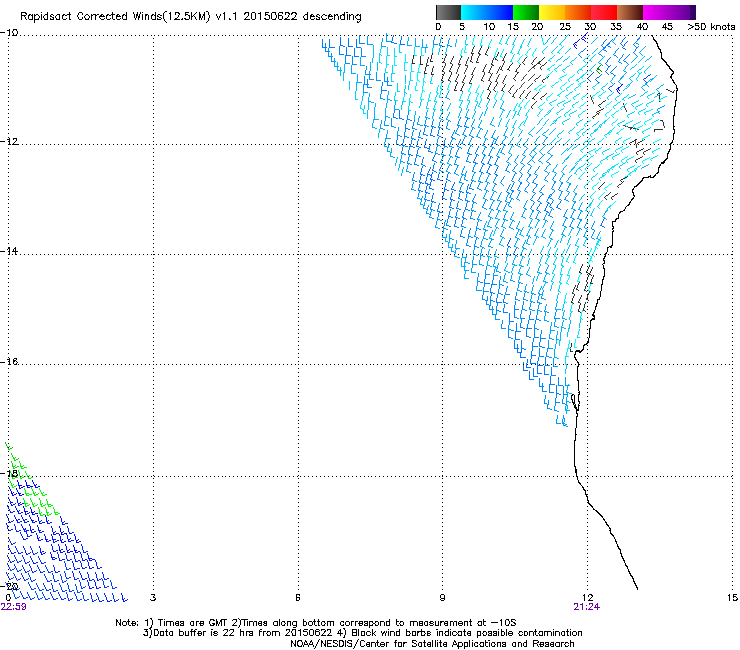Click the magenta 40-45 knots legend segment
The image size is (740, 650).
(656, 12)
